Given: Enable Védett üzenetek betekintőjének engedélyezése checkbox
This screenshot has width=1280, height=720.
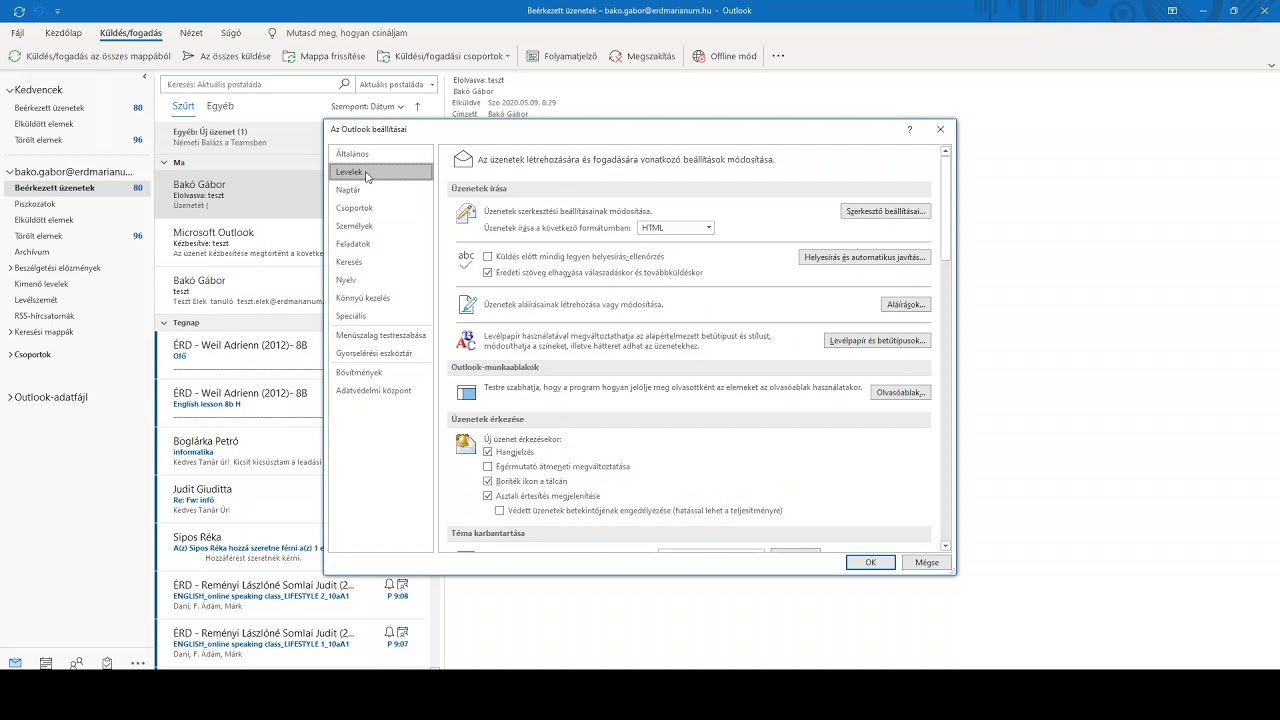Looking at the screenshot, I should 500,510.
